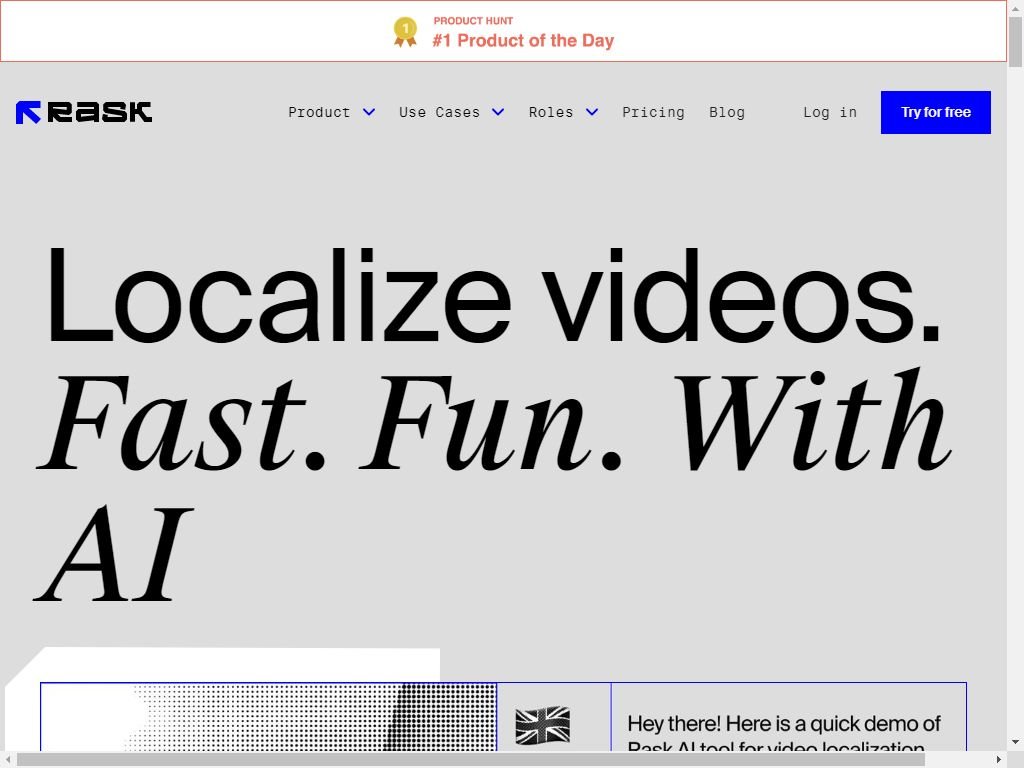
Task: Click the Log in link
Action: [830, 112]
